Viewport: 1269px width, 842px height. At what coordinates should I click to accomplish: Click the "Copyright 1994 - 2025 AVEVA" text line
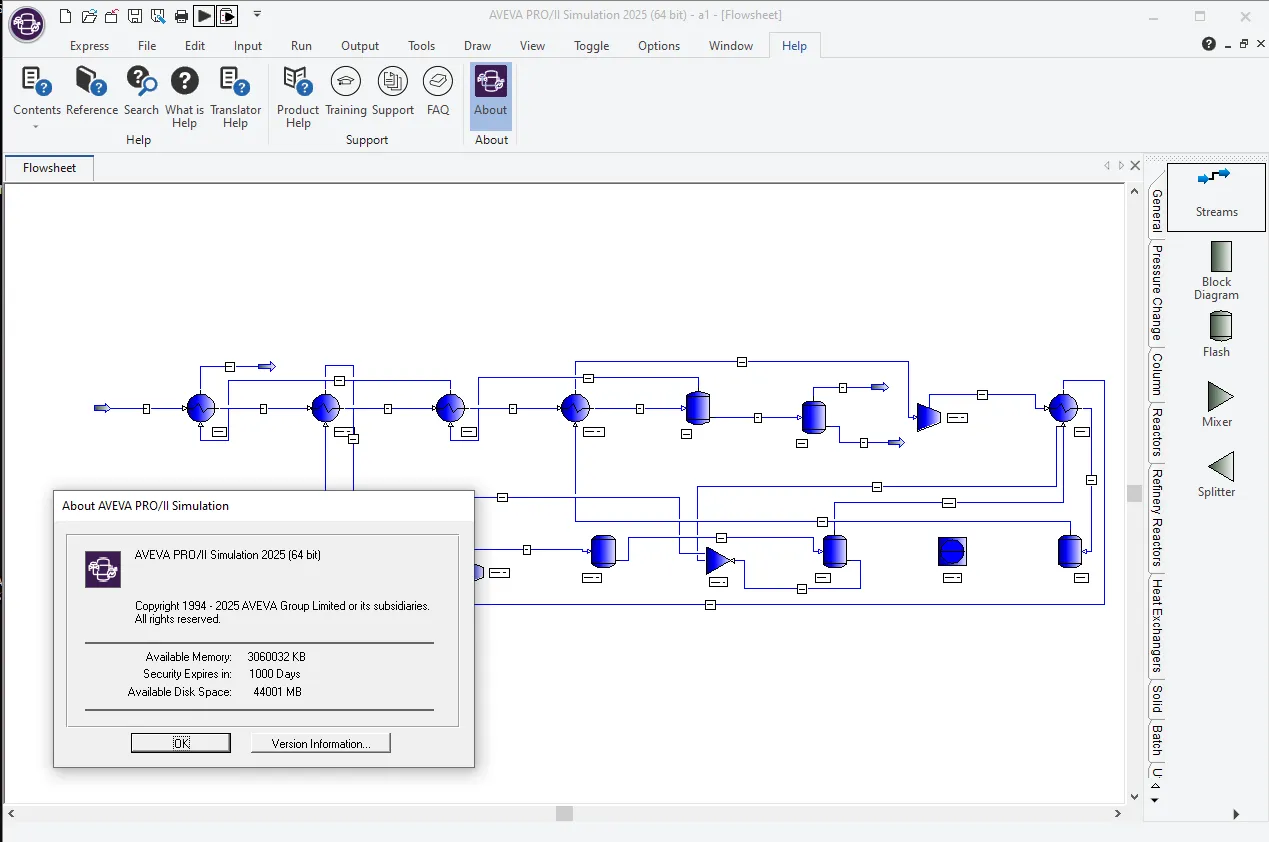283,606
